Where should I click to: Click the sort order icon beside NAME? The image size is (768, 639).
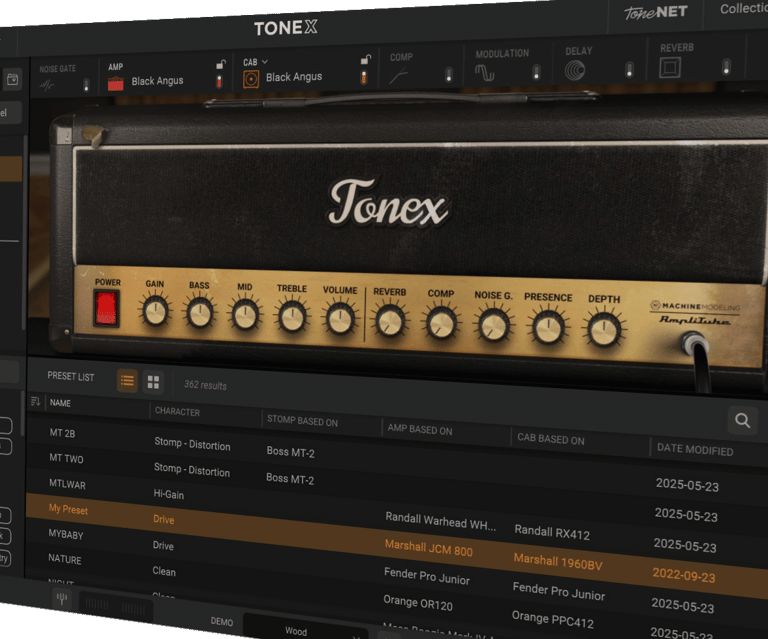(x=35, y=402)
